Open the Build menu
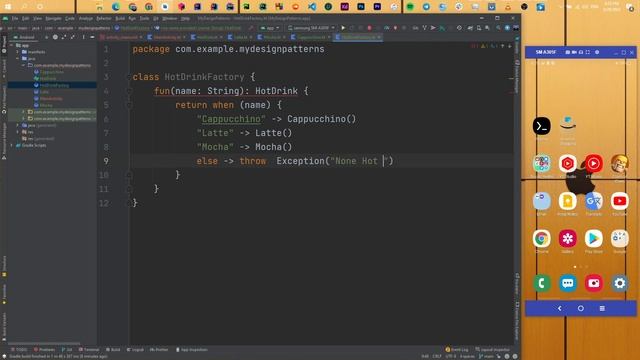This screenshot has width=640, height=360. [x=120, y=18]
